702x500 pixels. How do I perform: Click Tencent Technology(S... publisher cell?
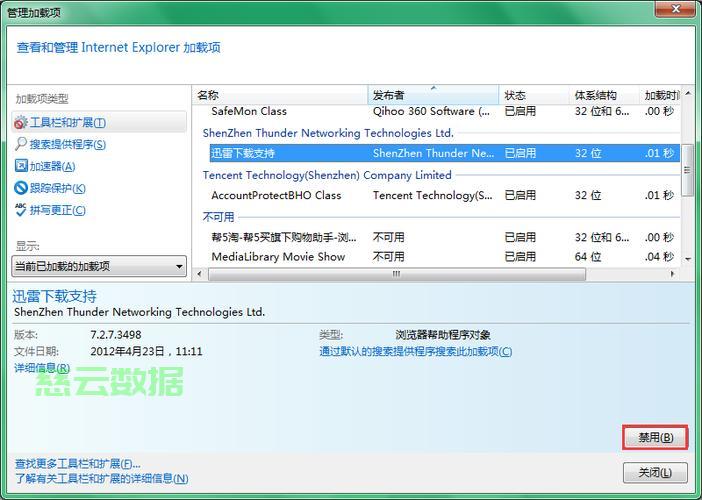432,195
